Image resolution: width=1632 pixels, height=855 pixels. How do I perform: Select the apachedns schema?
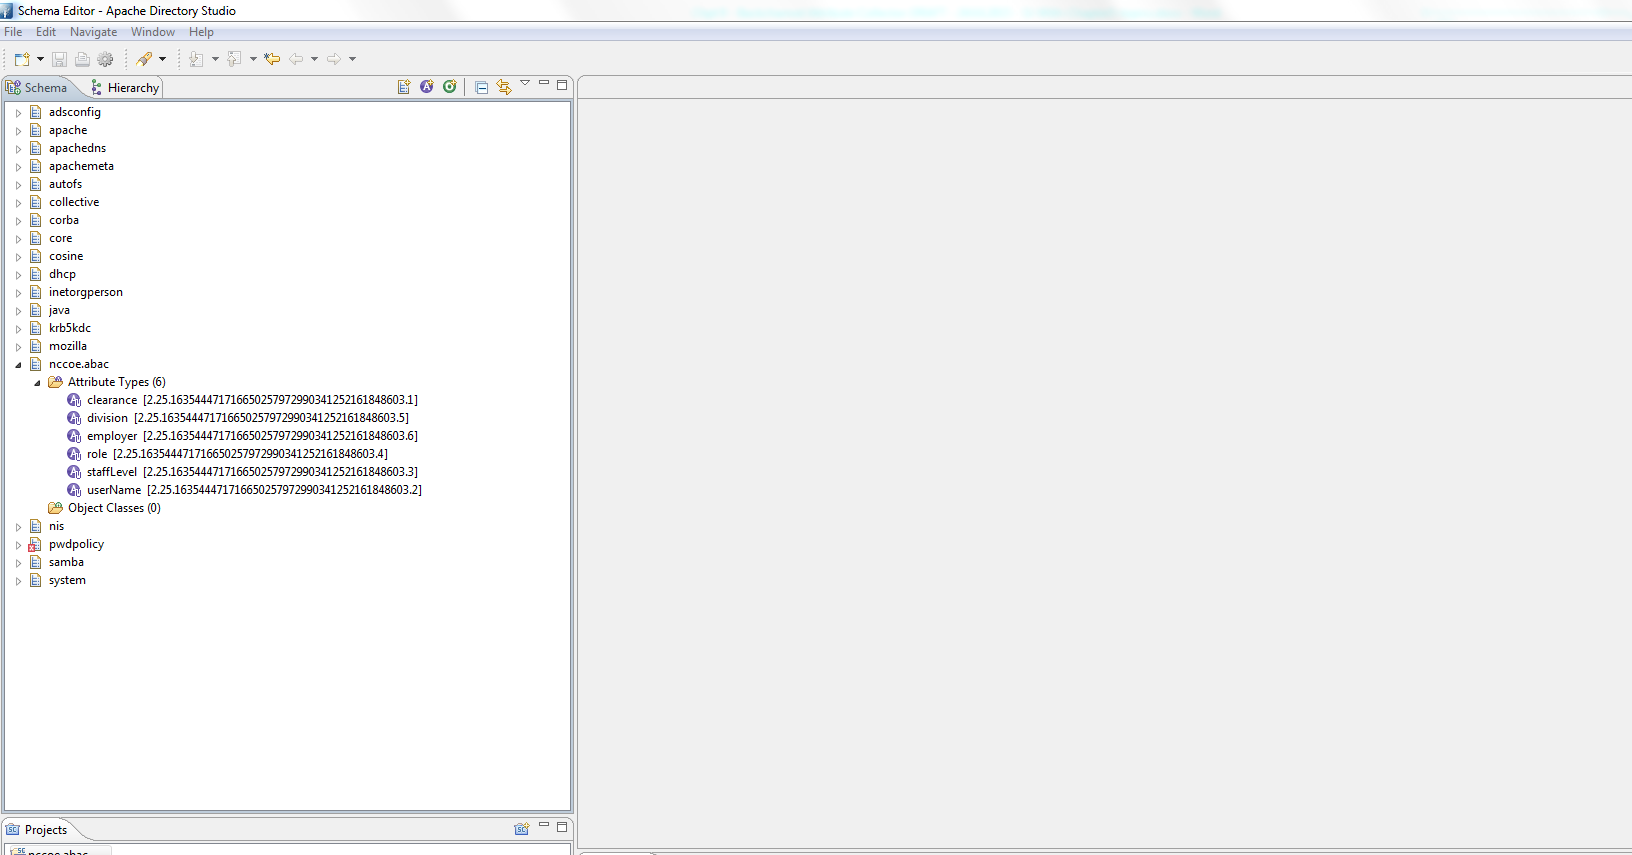[77, 148]
